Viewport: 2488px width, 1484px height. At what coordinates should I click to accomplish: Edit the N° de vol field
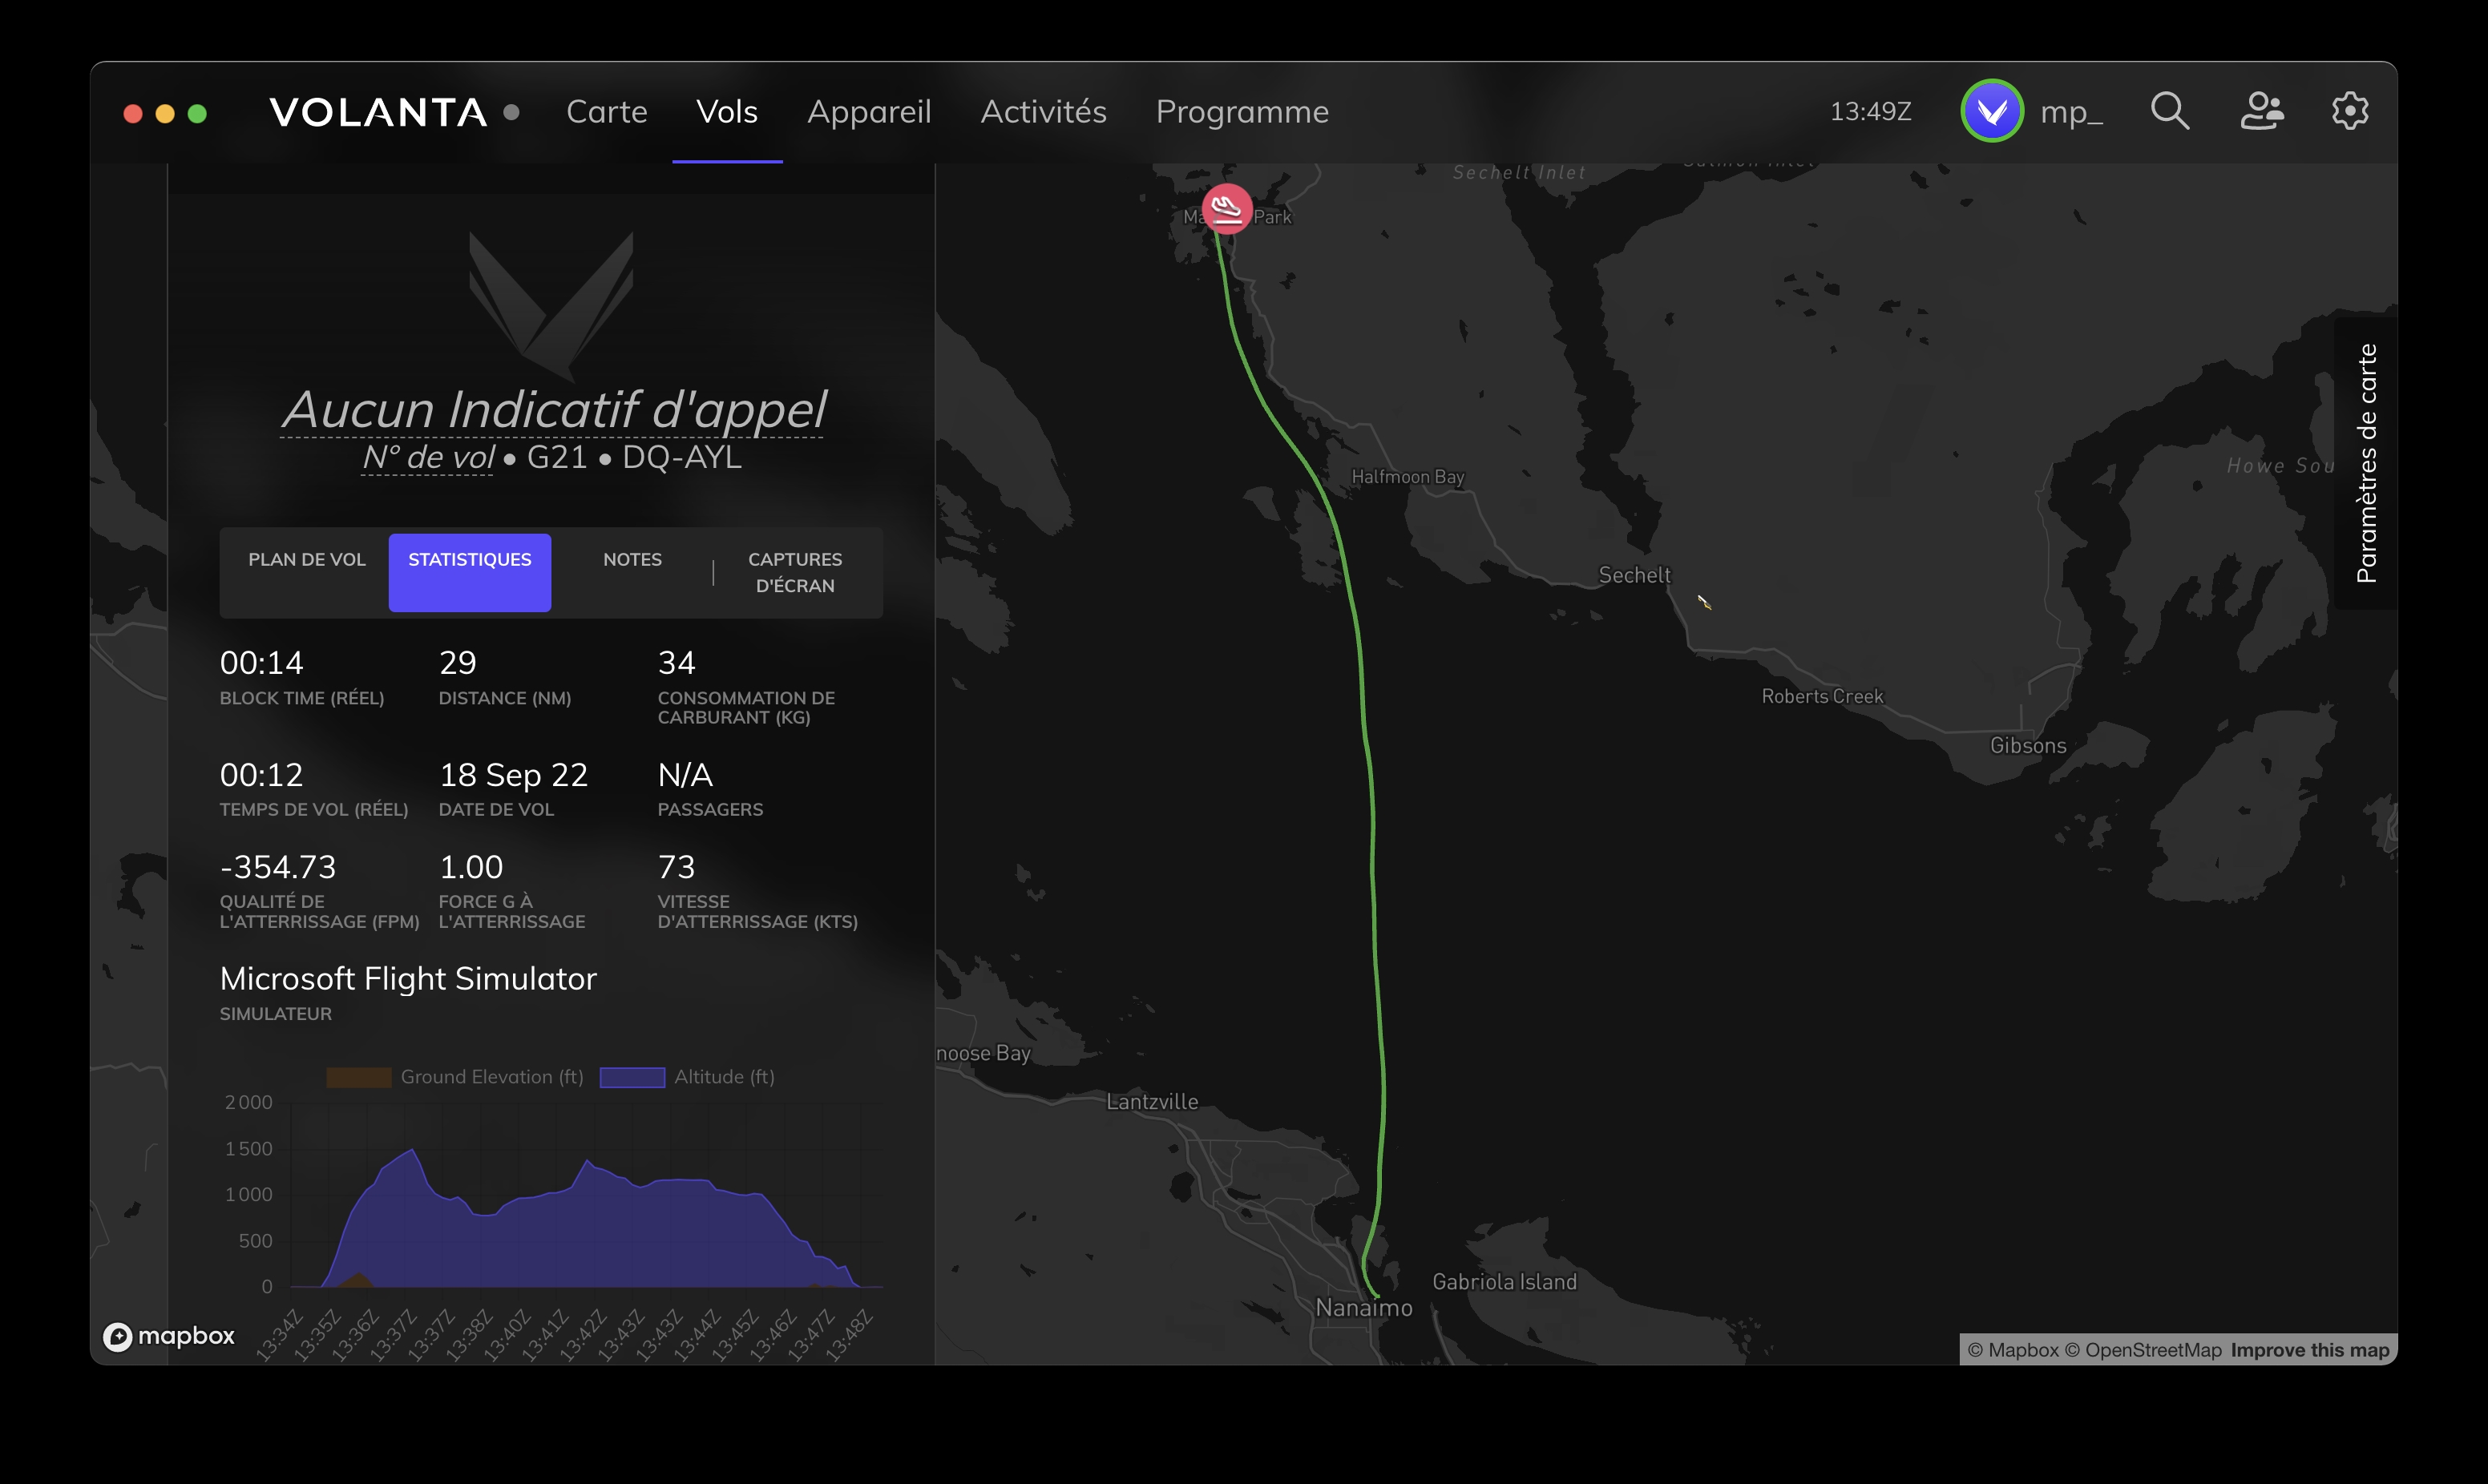coord(427,457)
